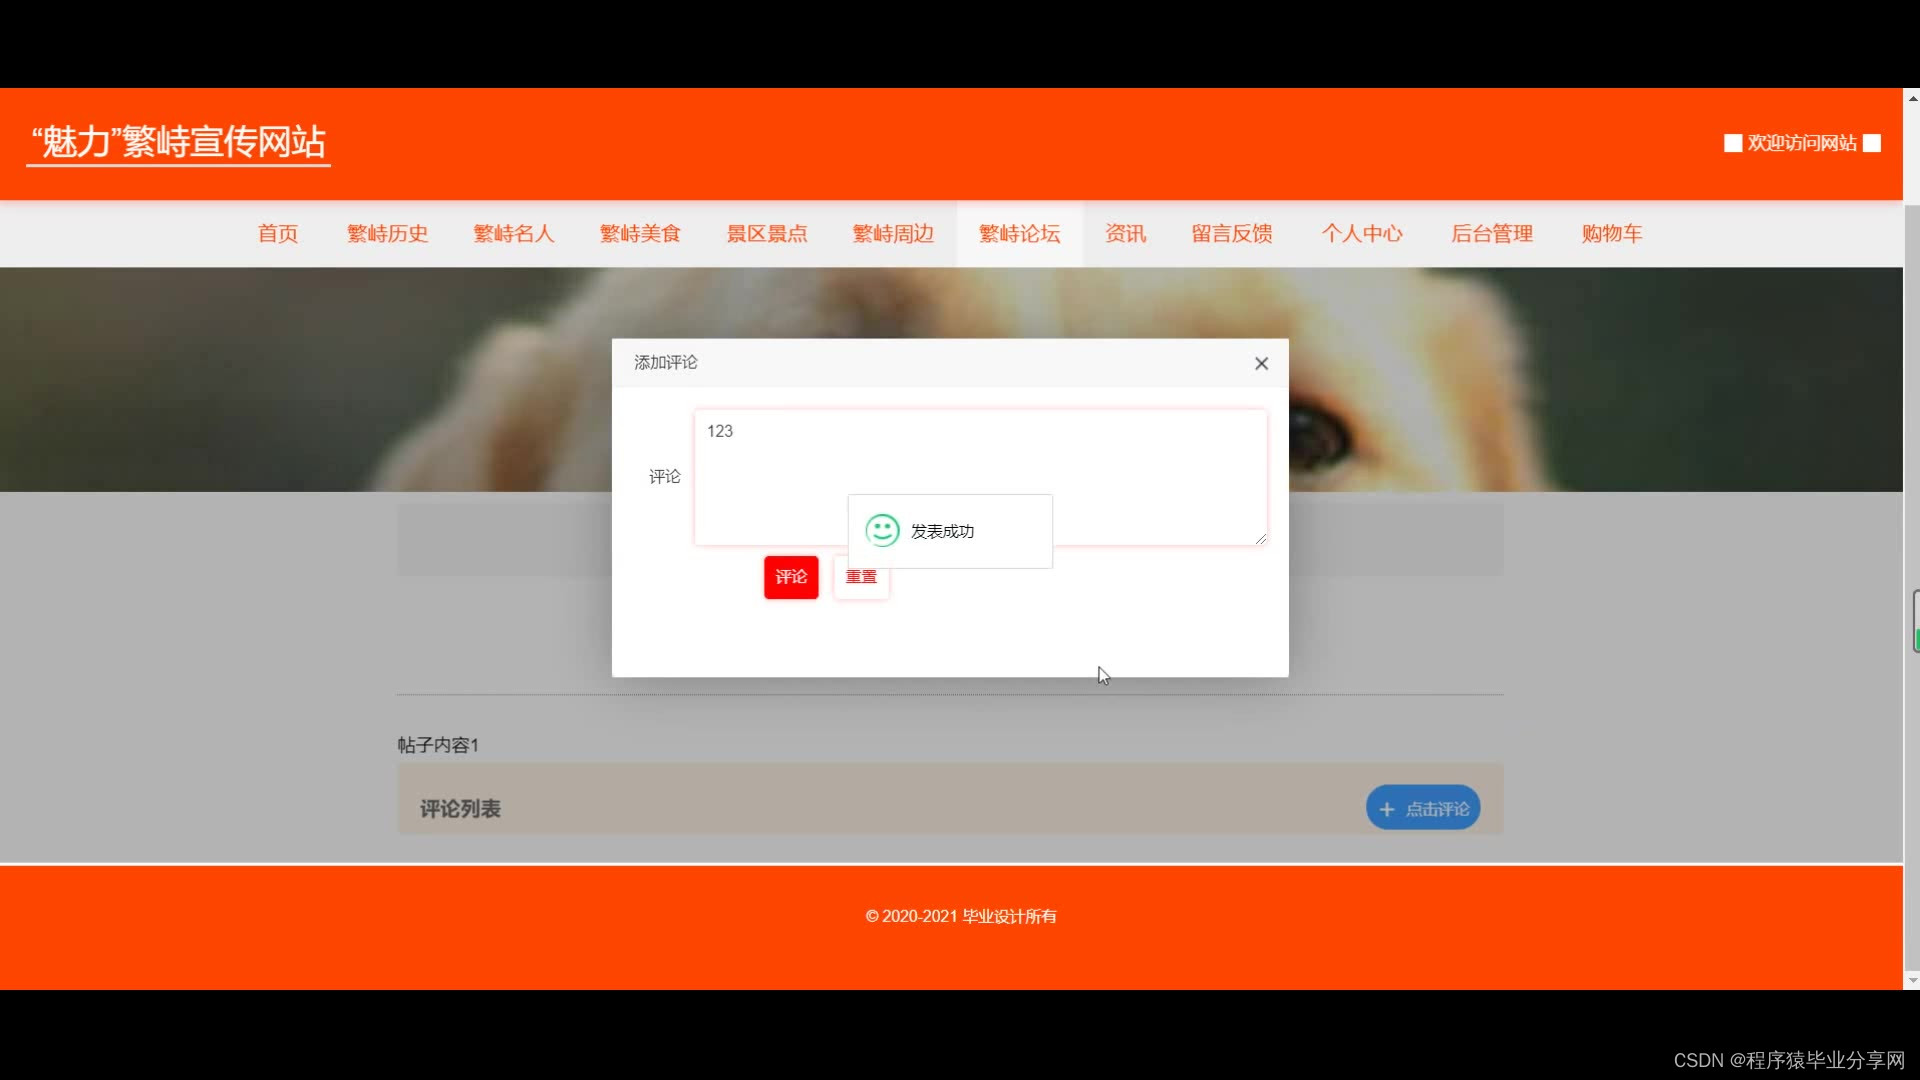Open 个人中心 from nav bar
The width and height of the screenshot is (1920, 1080).
coord(1362,233)
